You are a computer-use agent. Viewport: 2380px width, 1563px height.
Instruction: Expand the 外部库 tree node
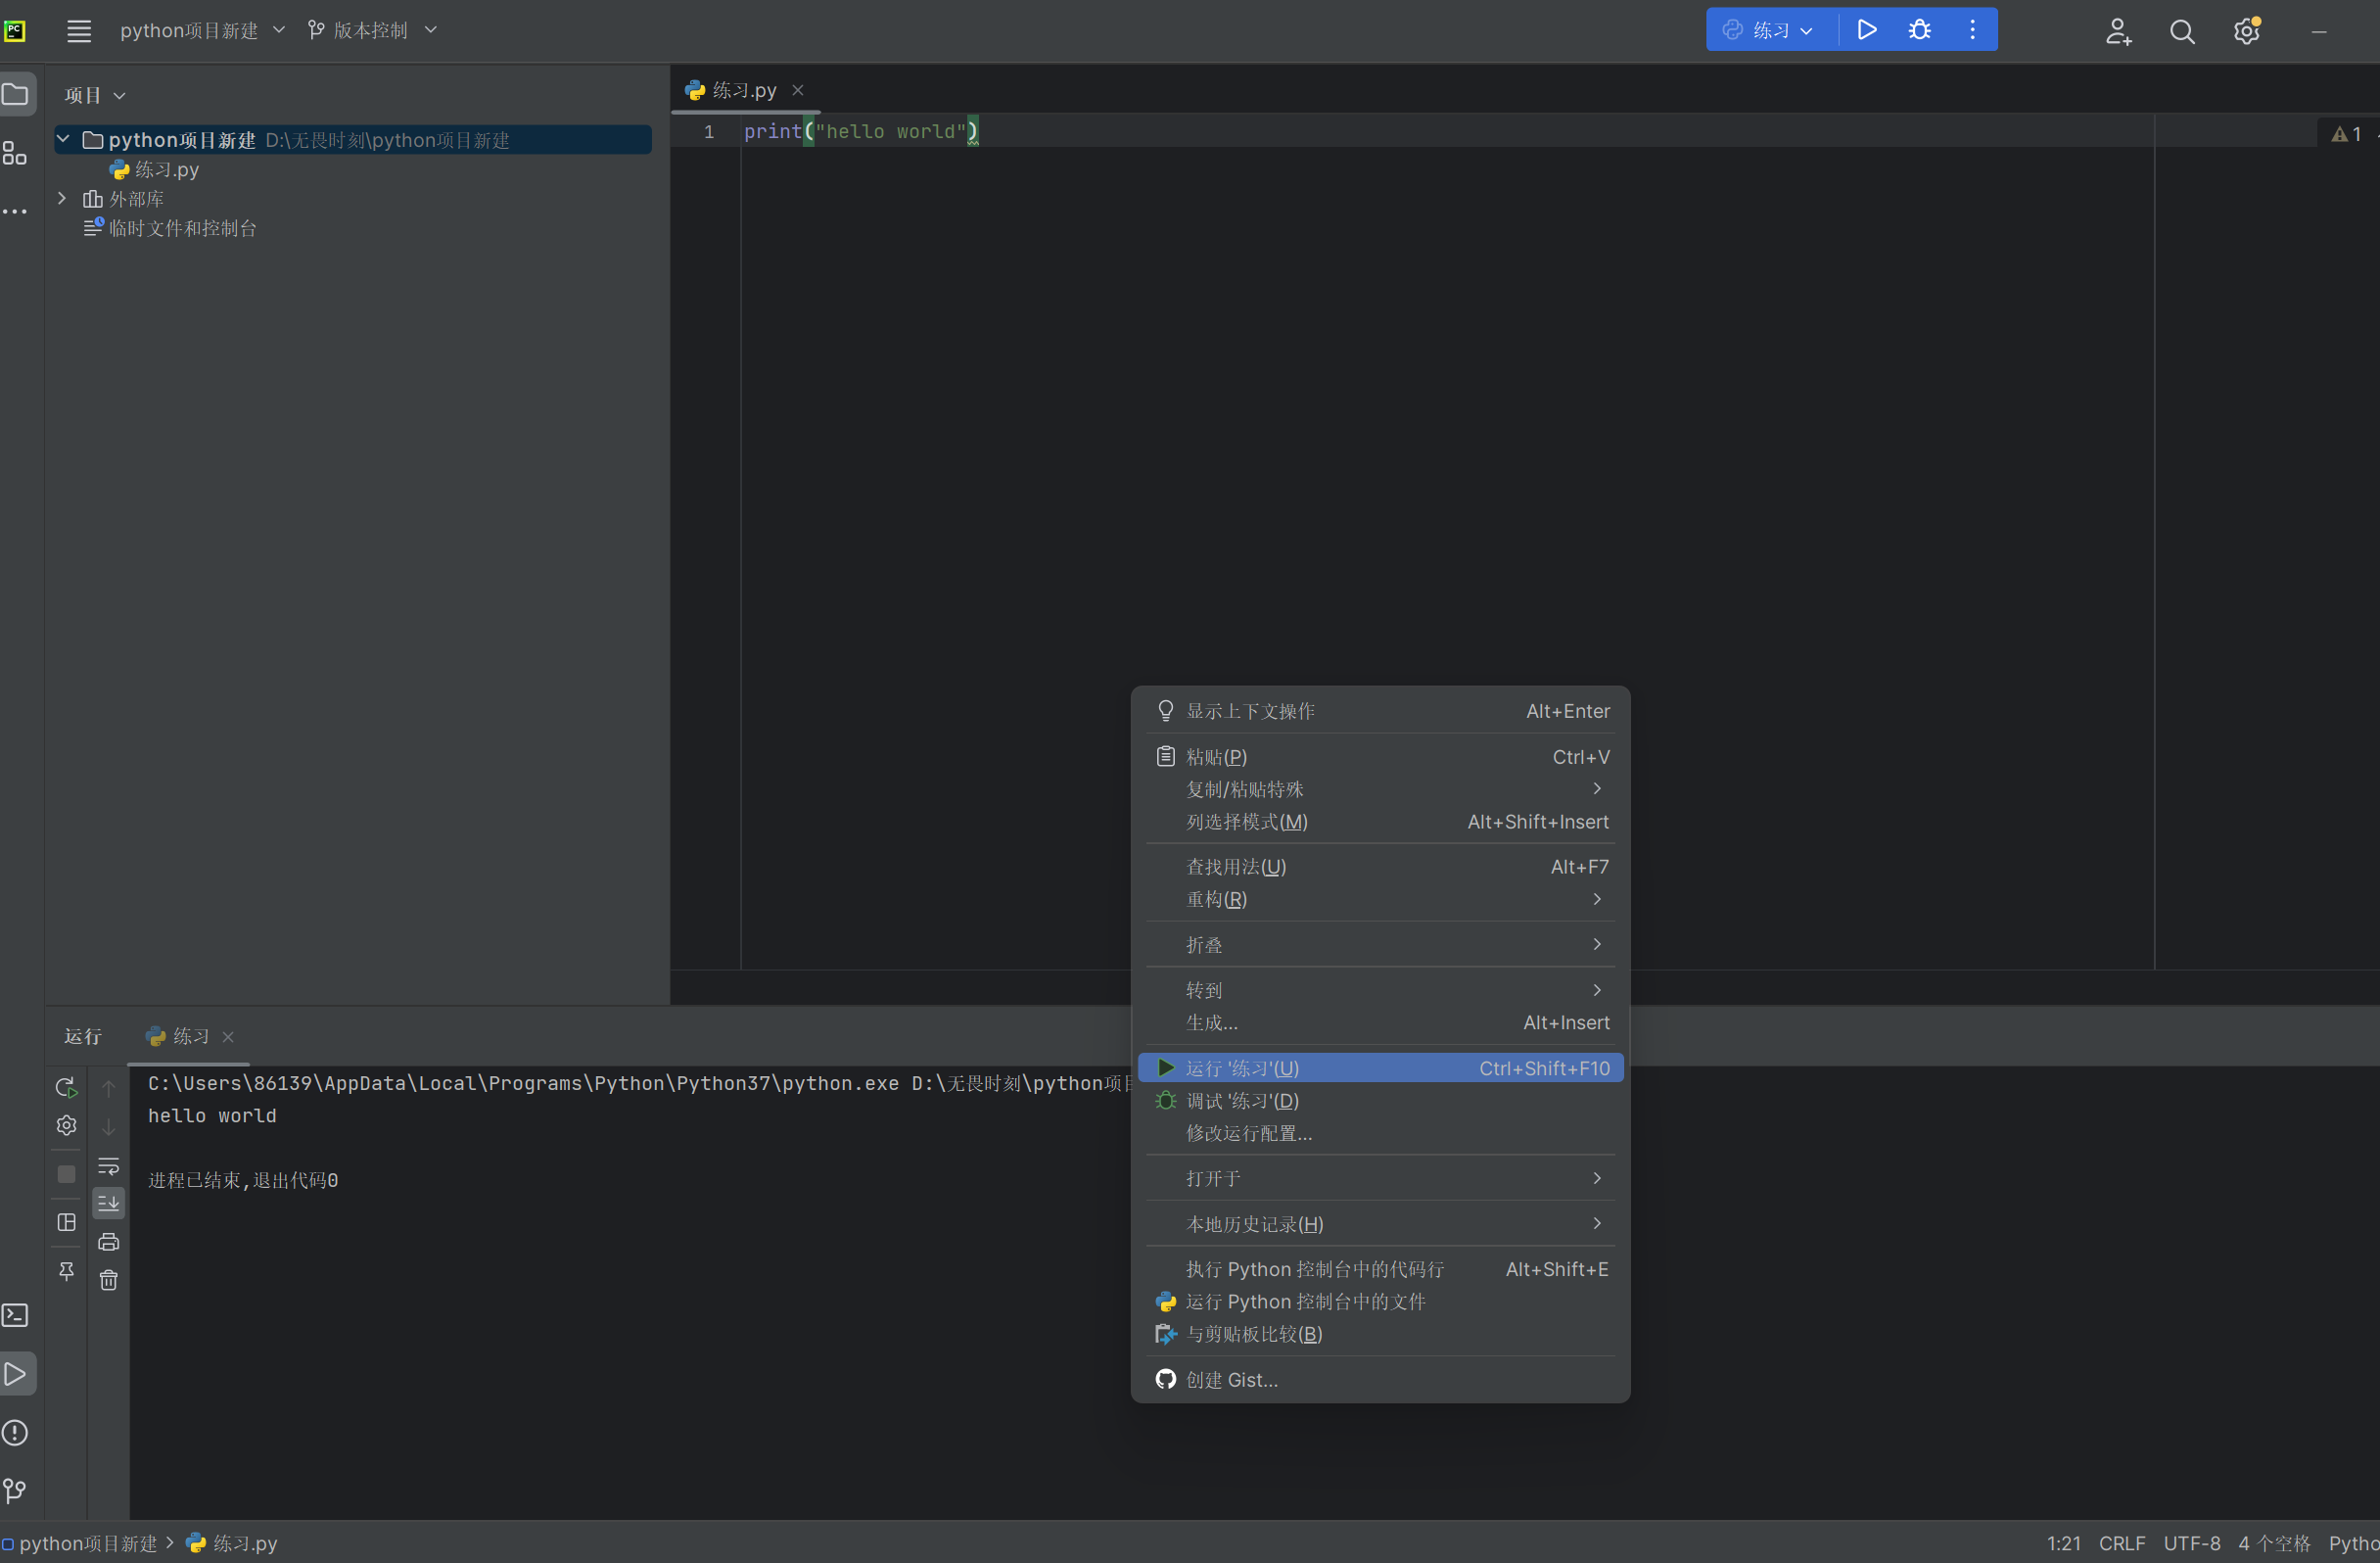click(62, 199)
